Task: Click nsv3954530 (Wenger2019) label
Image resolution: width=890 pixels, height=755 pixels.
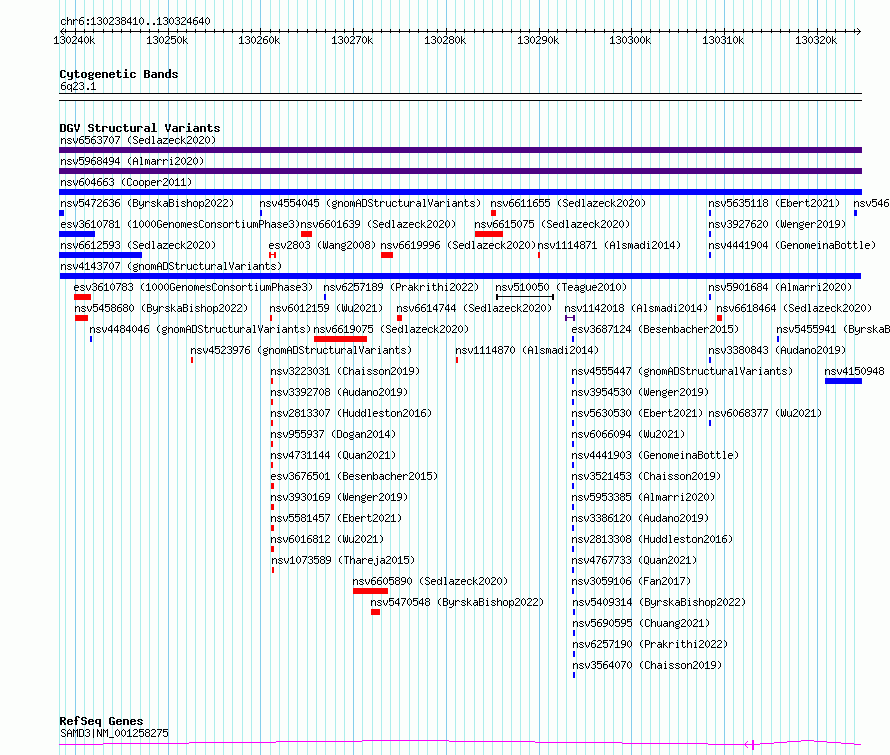Action: [640, 392]
